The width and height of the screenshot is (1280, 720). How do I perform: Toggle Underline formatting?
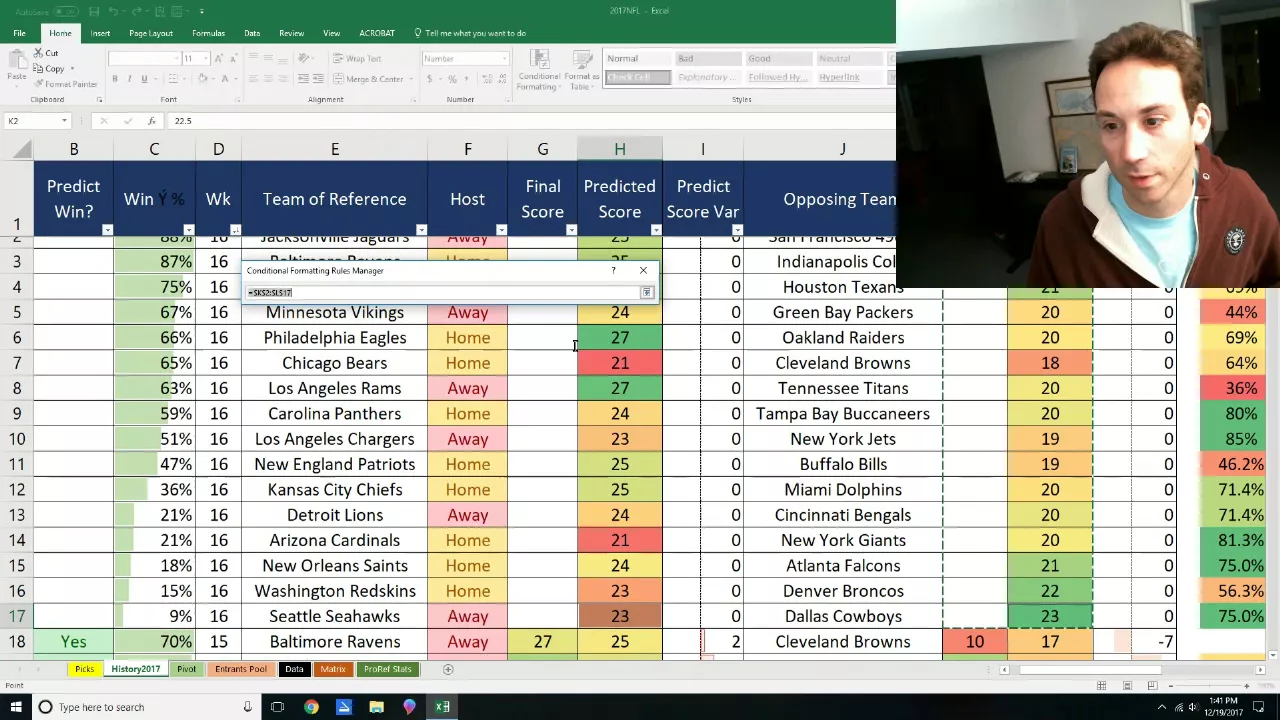click(144, 79)
